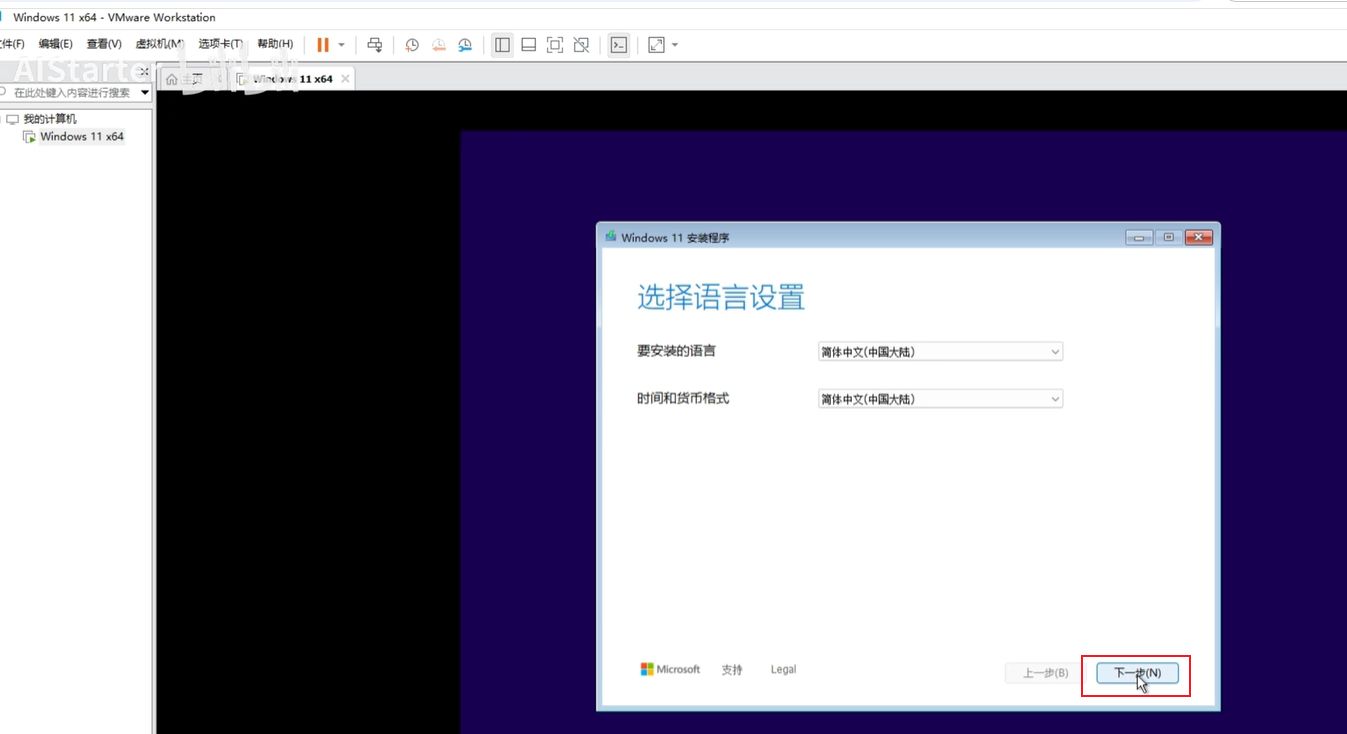Viewport: 1347px width, 734px height.
Task: Toggle the thumbnail bar view icon
Action: 529,45
